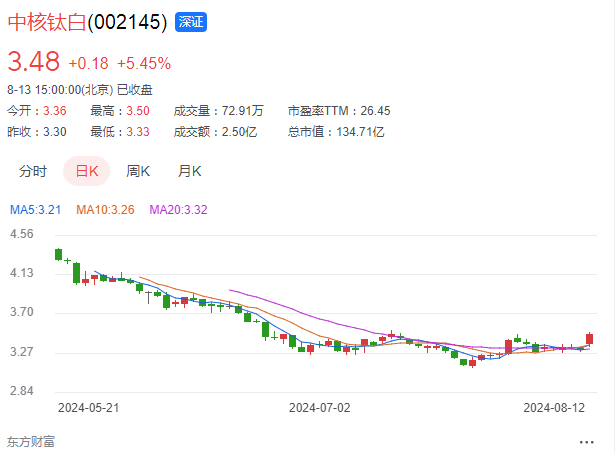Click the 最低 3.33 value

pos(138,132)
